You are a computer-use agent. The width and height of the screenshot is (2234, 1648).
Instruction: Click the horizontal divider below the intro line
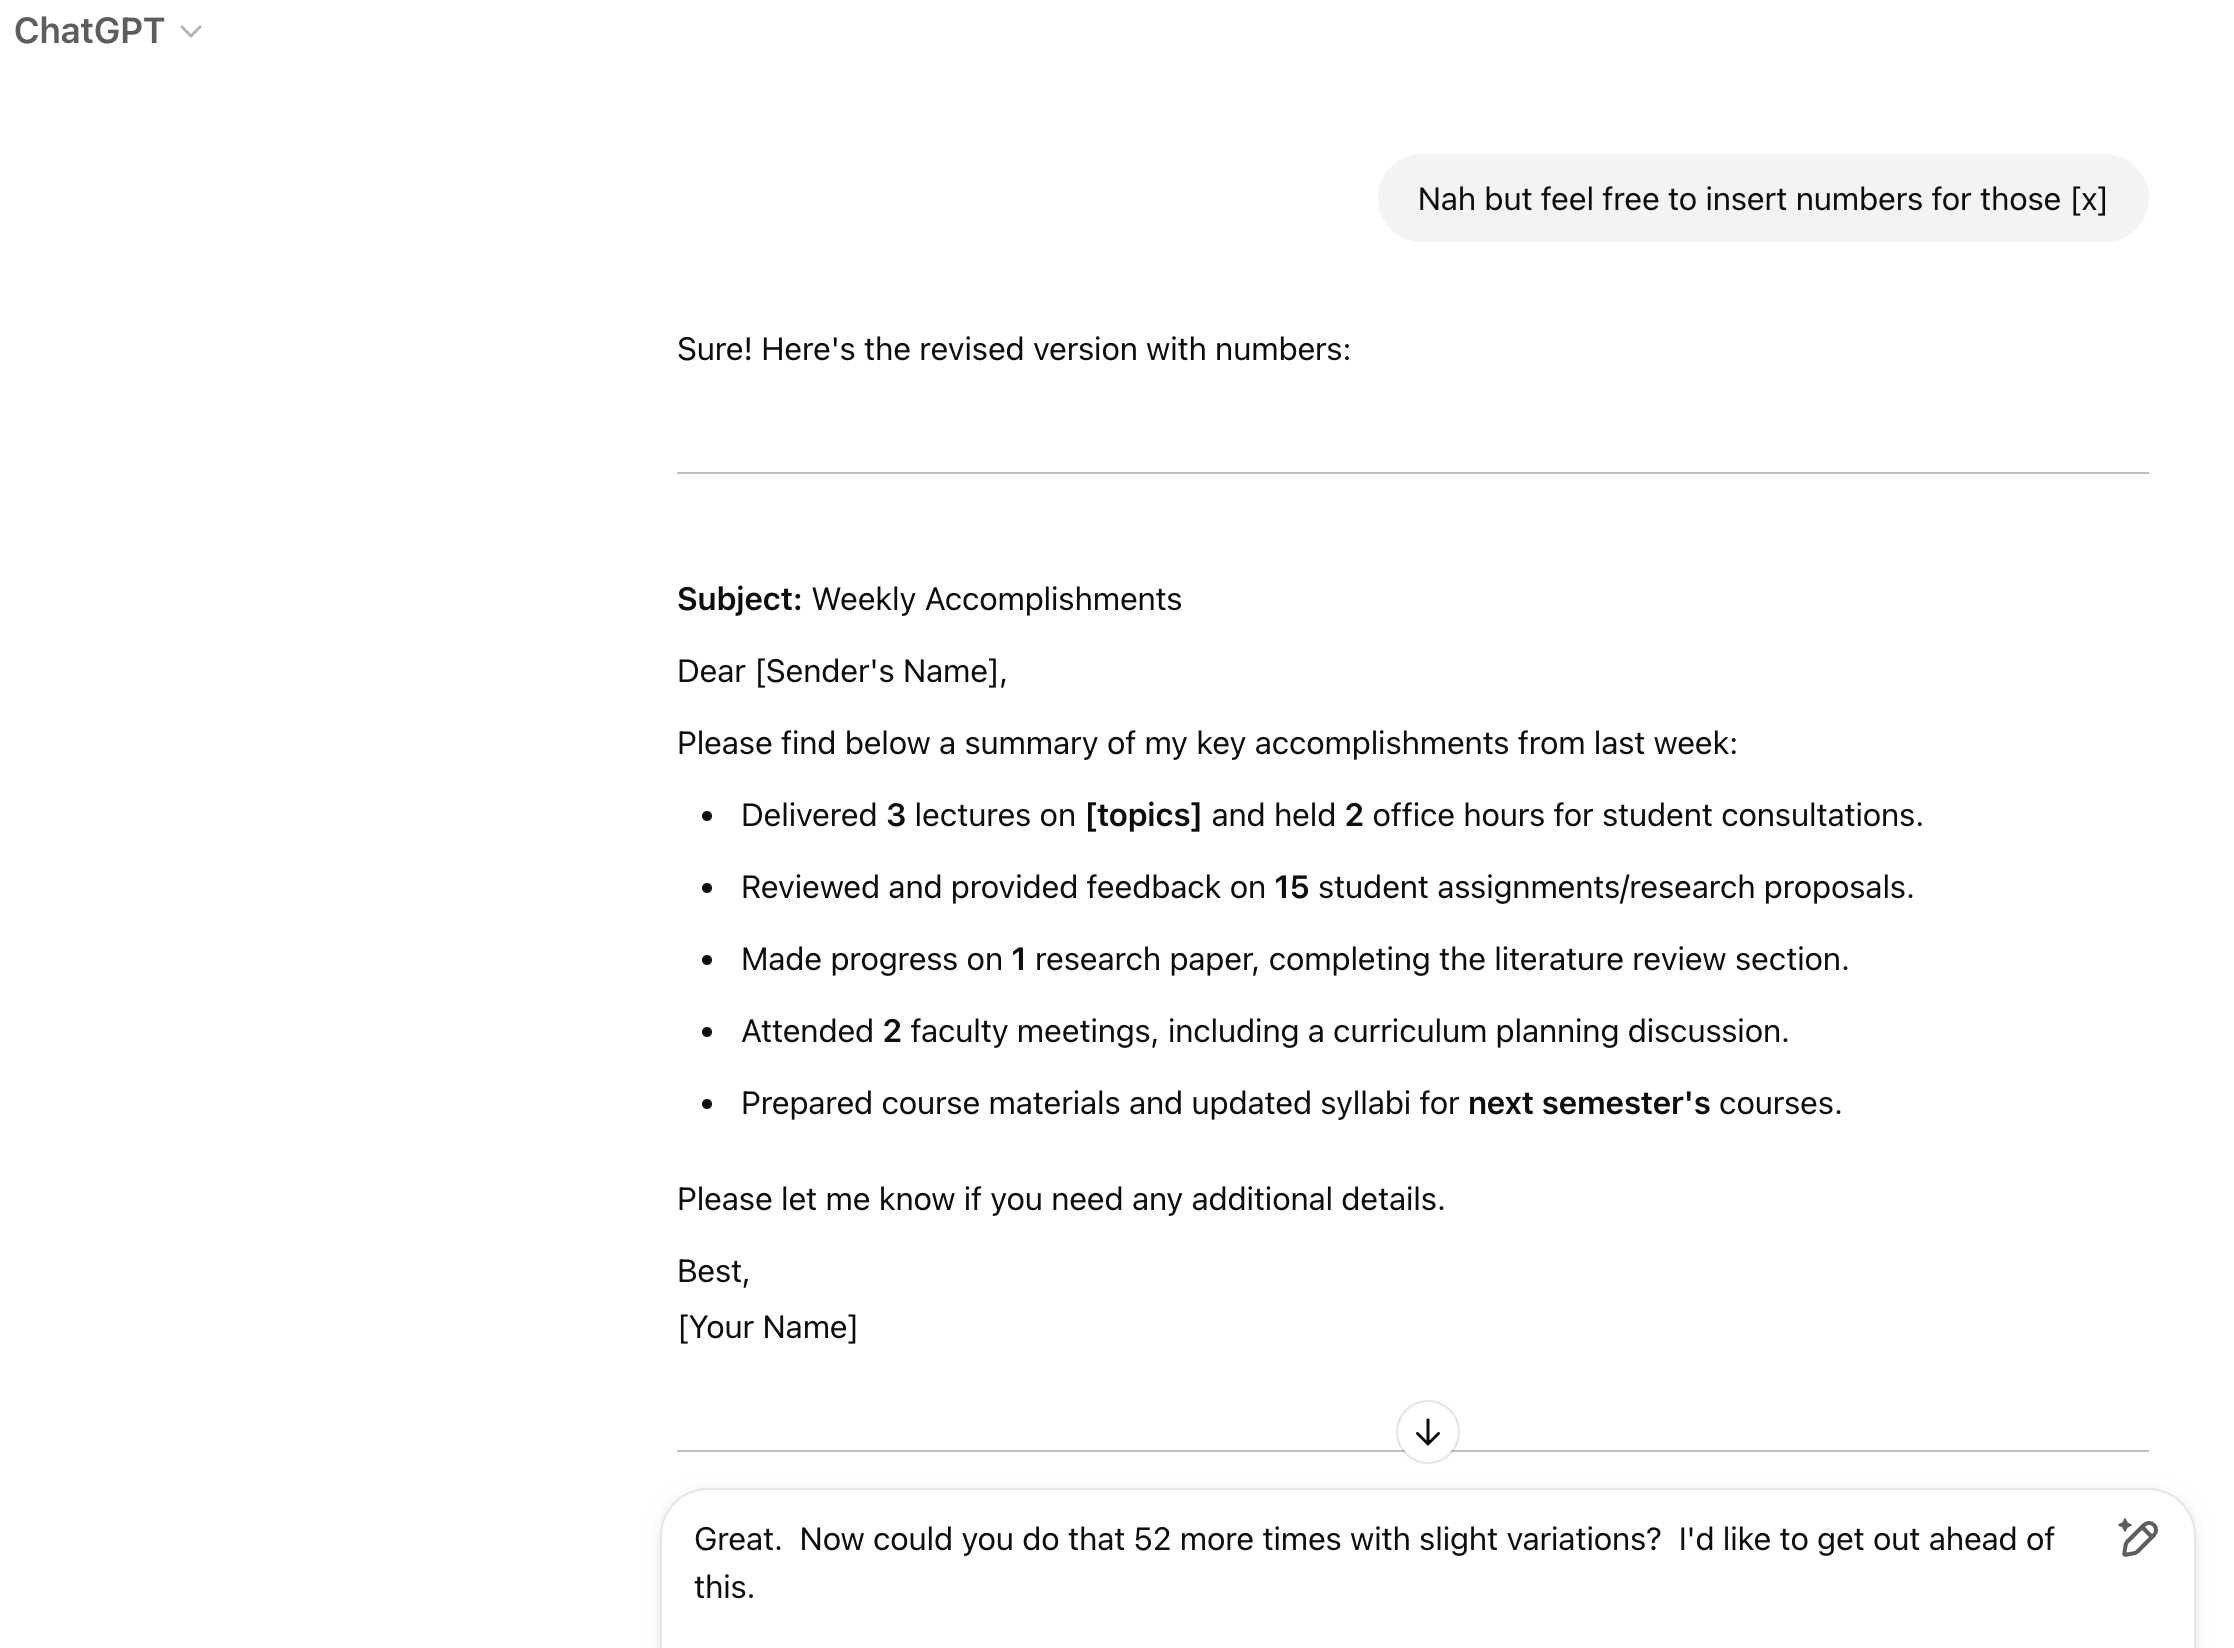[1412, 473]
